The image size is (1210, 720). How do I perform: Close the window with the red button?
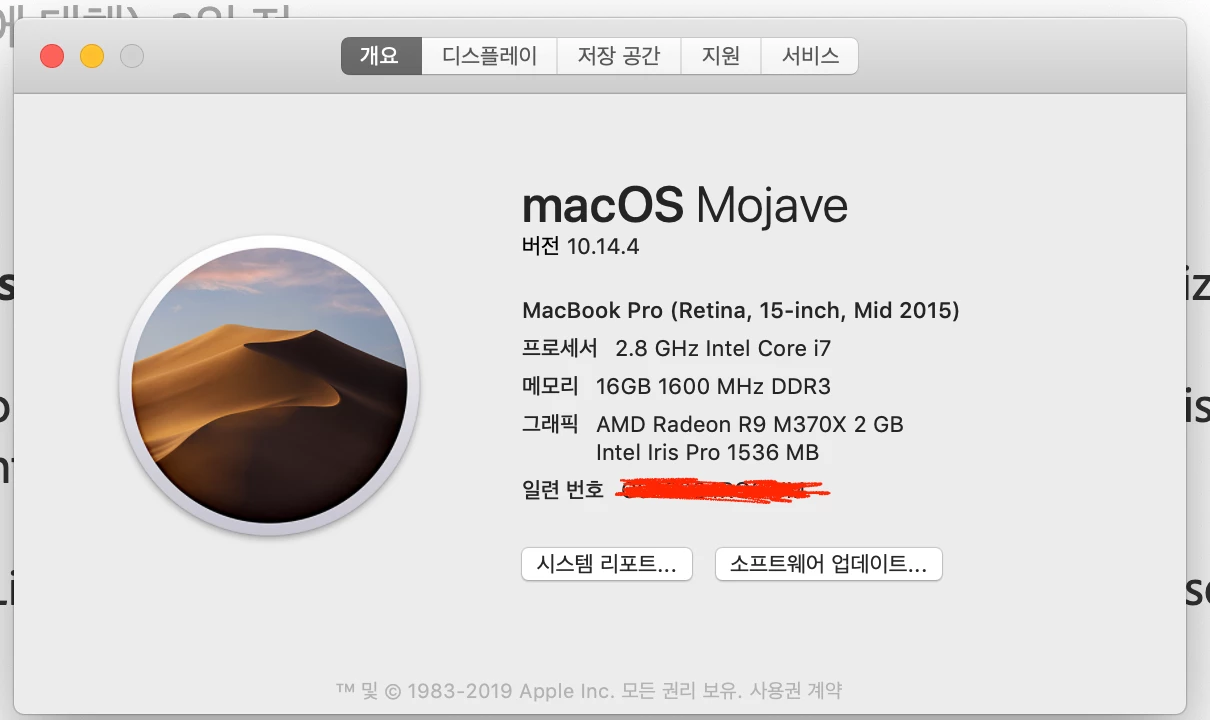pos(52,56)
